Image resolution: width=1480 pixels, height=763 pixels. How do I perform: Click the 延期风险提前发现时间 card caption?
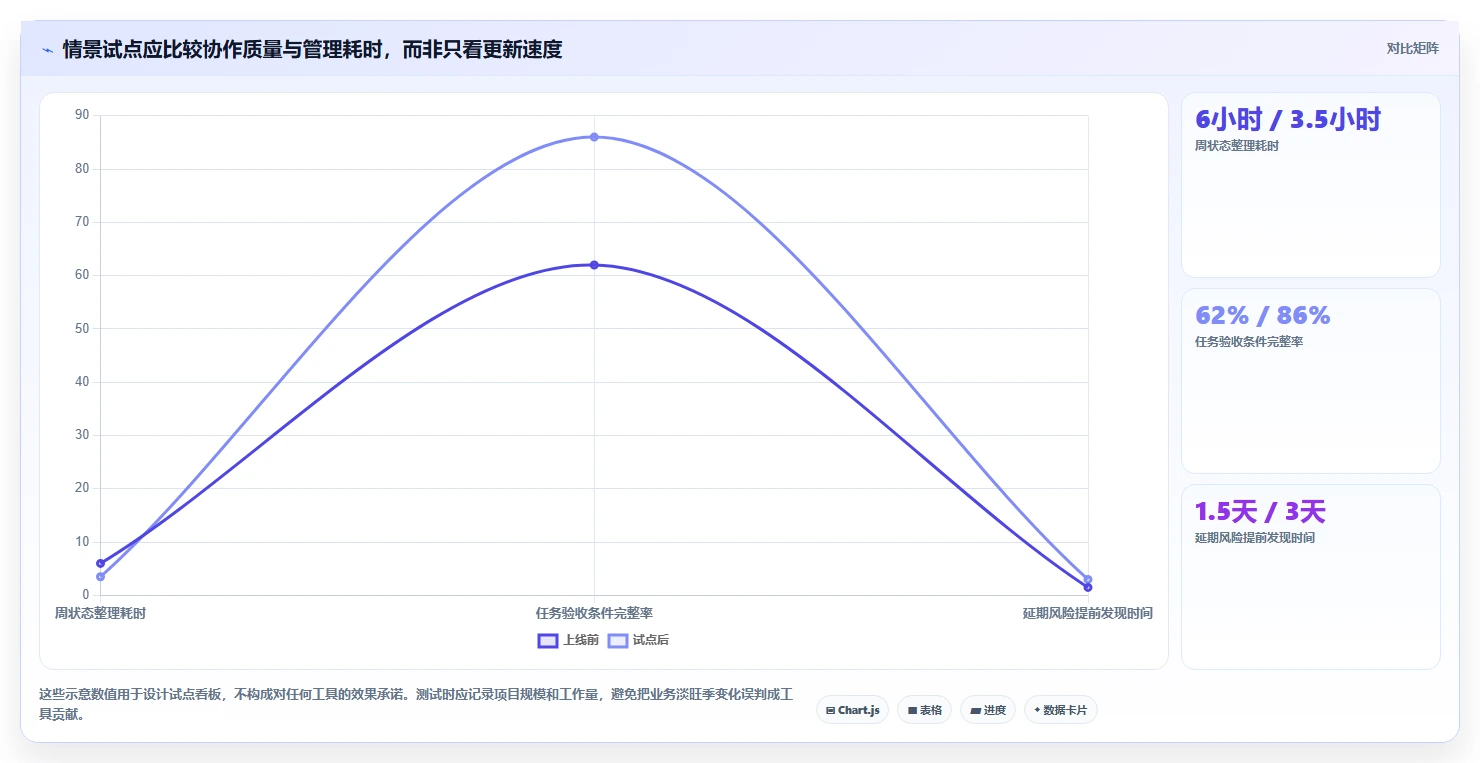click(1255, 538)
